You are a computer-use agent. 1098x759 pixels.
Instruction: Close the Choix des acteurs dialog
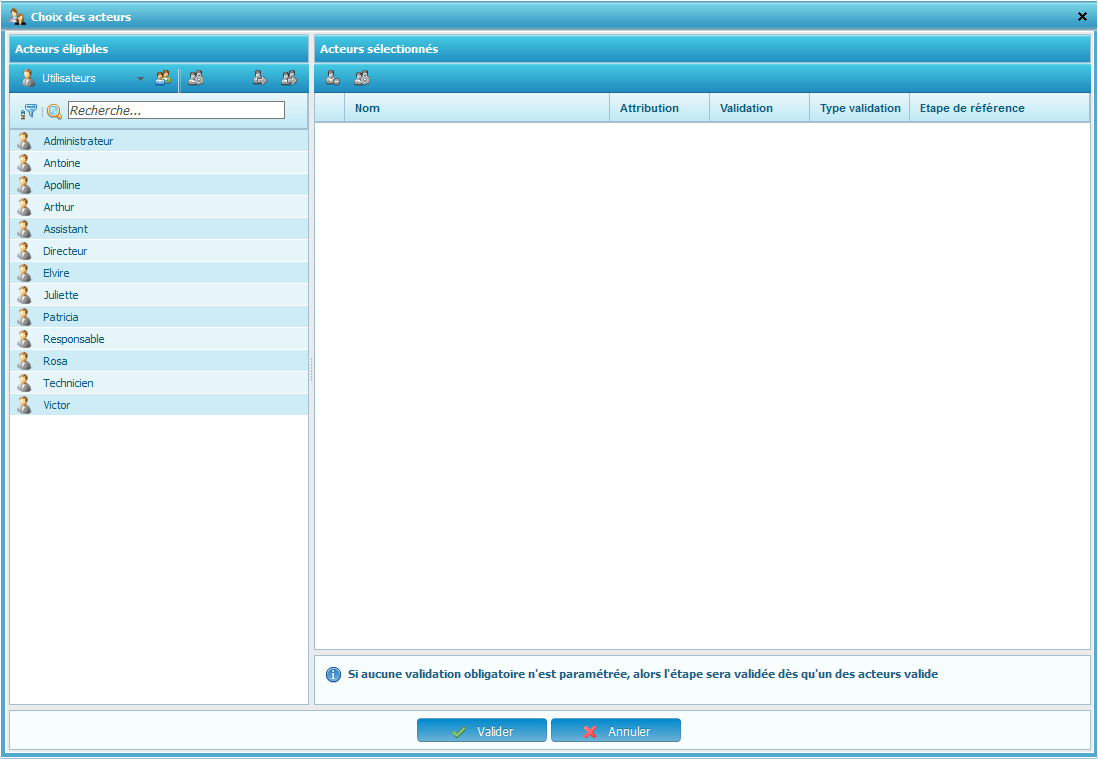coord(1082,17)
